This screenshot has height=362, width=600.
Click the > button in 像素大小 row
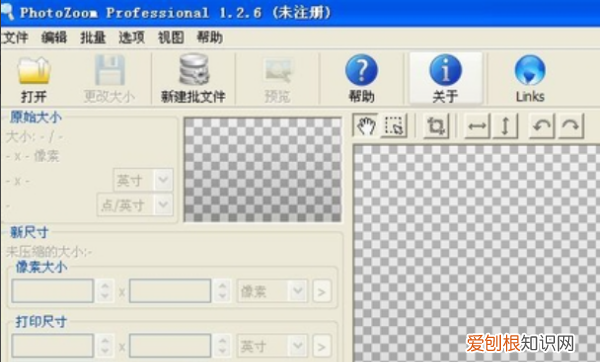(x=322, y=292)
